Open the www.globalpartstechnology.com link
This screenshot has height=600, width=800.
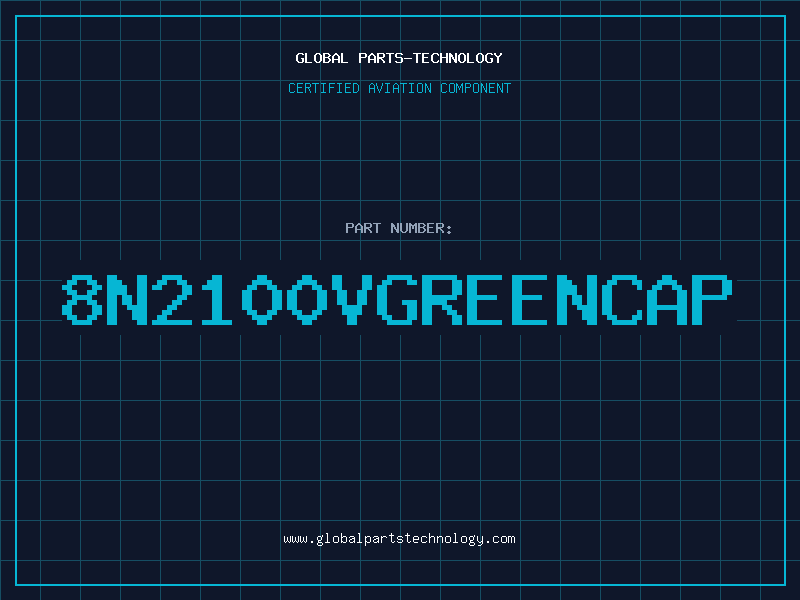(399, 539)
